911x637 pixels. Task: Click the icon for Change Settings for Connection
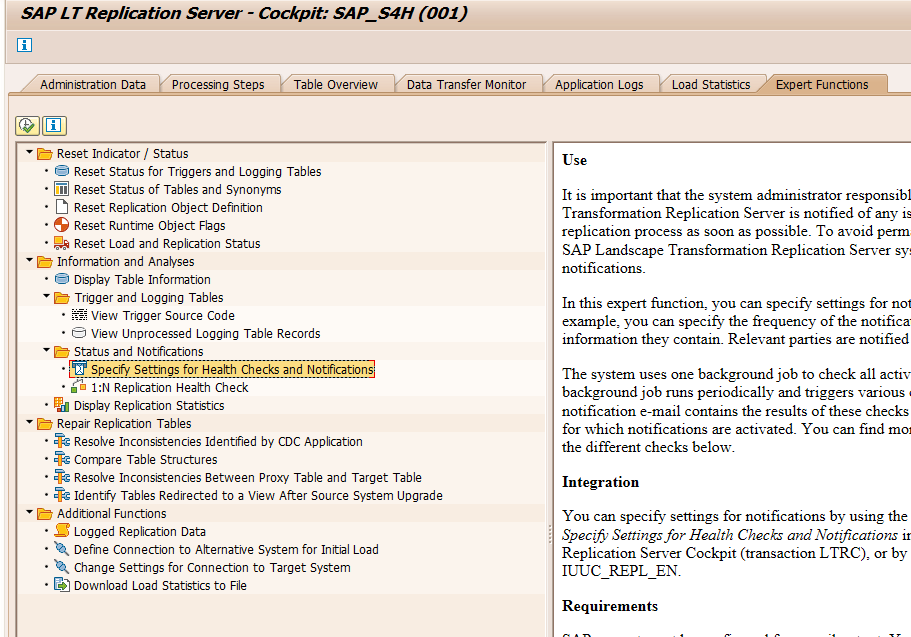coord(62,567)
